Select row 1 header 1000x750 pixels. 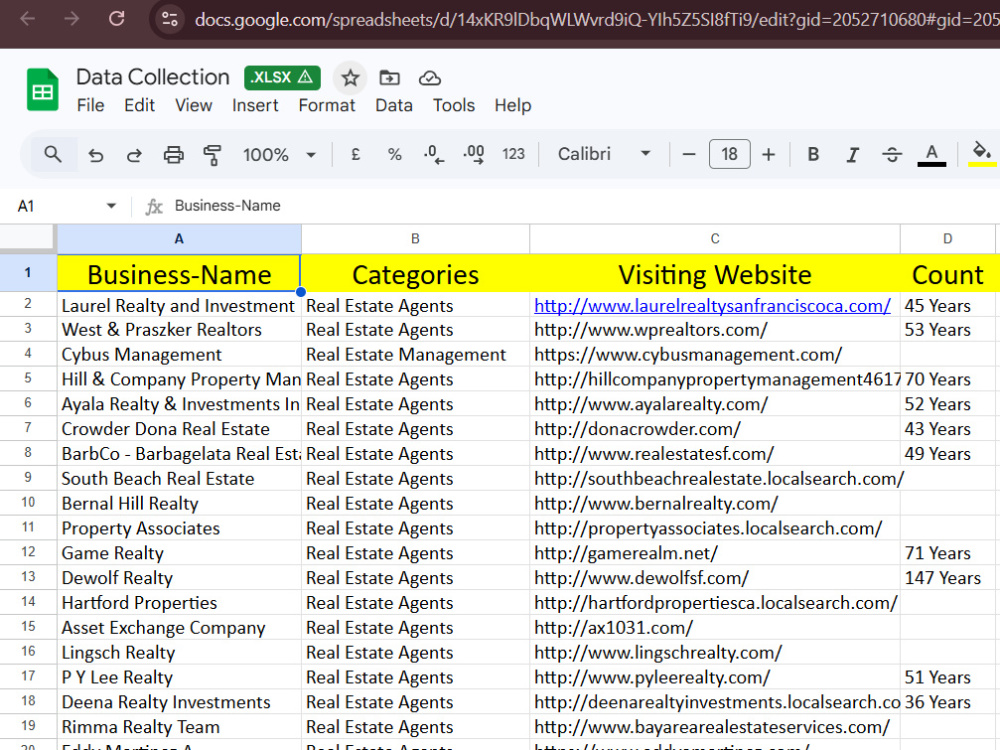point(28,273)
